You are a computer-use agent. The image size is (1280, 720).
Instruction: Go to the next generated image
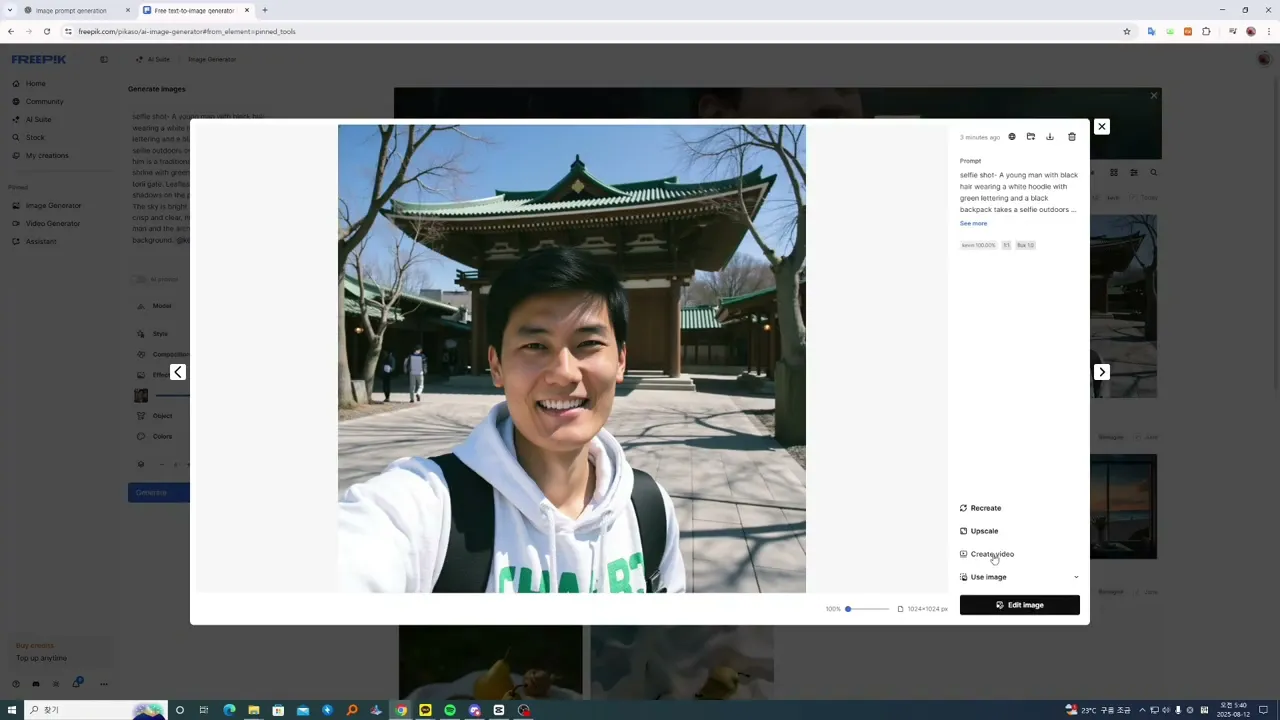pos(1101,372)
